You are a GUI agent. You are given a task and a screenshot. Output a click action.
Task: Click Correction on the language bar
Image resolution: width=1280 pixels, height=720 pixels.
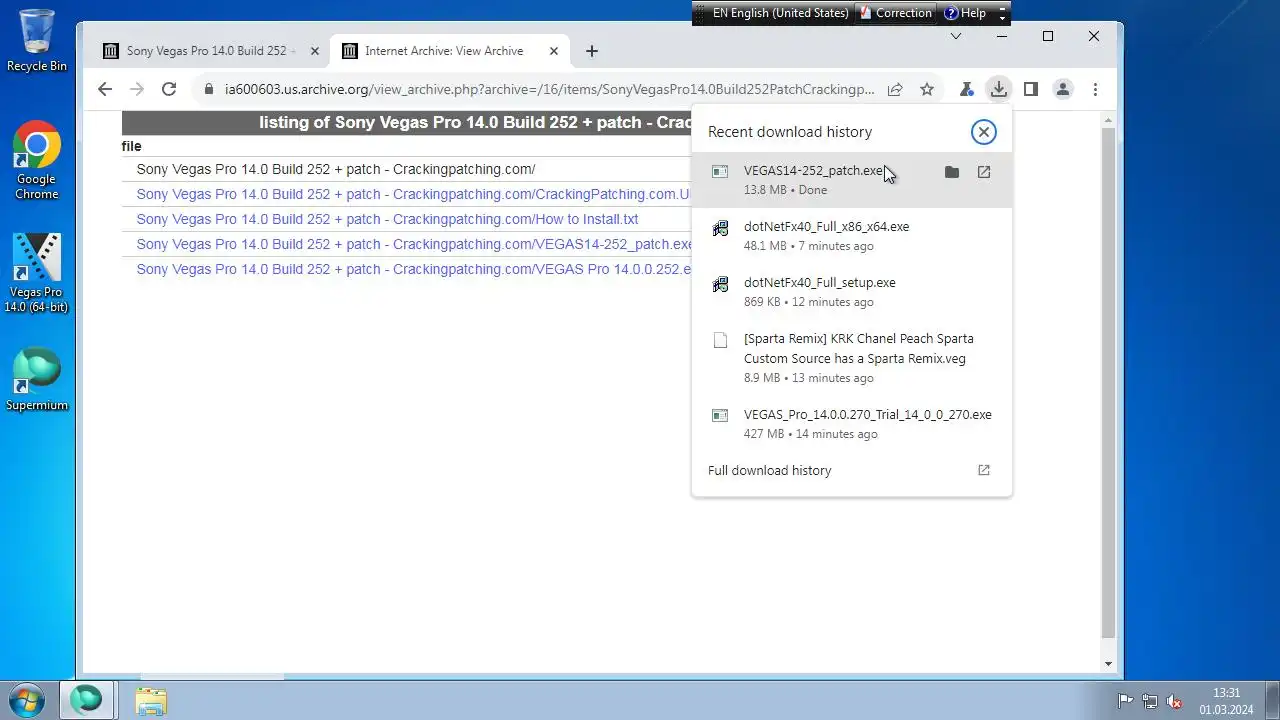click(895, 13)
